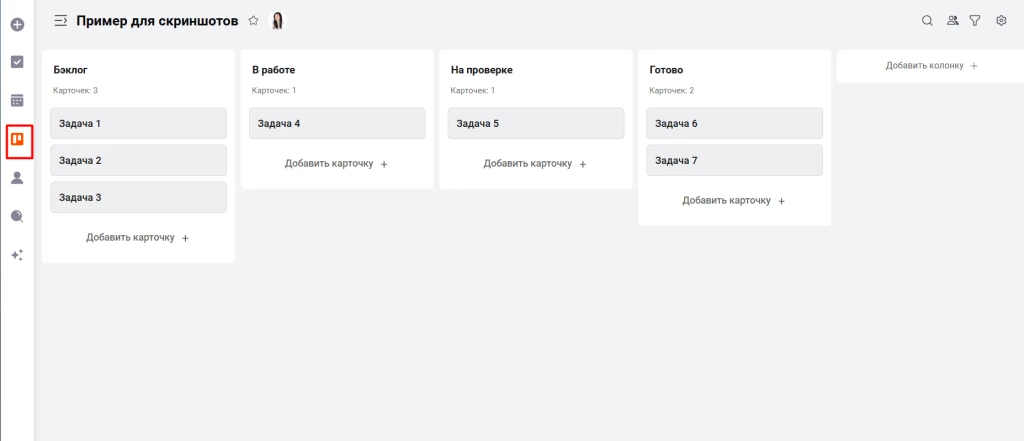
Task: Click the user avatar beside board title
Action: 278,20
